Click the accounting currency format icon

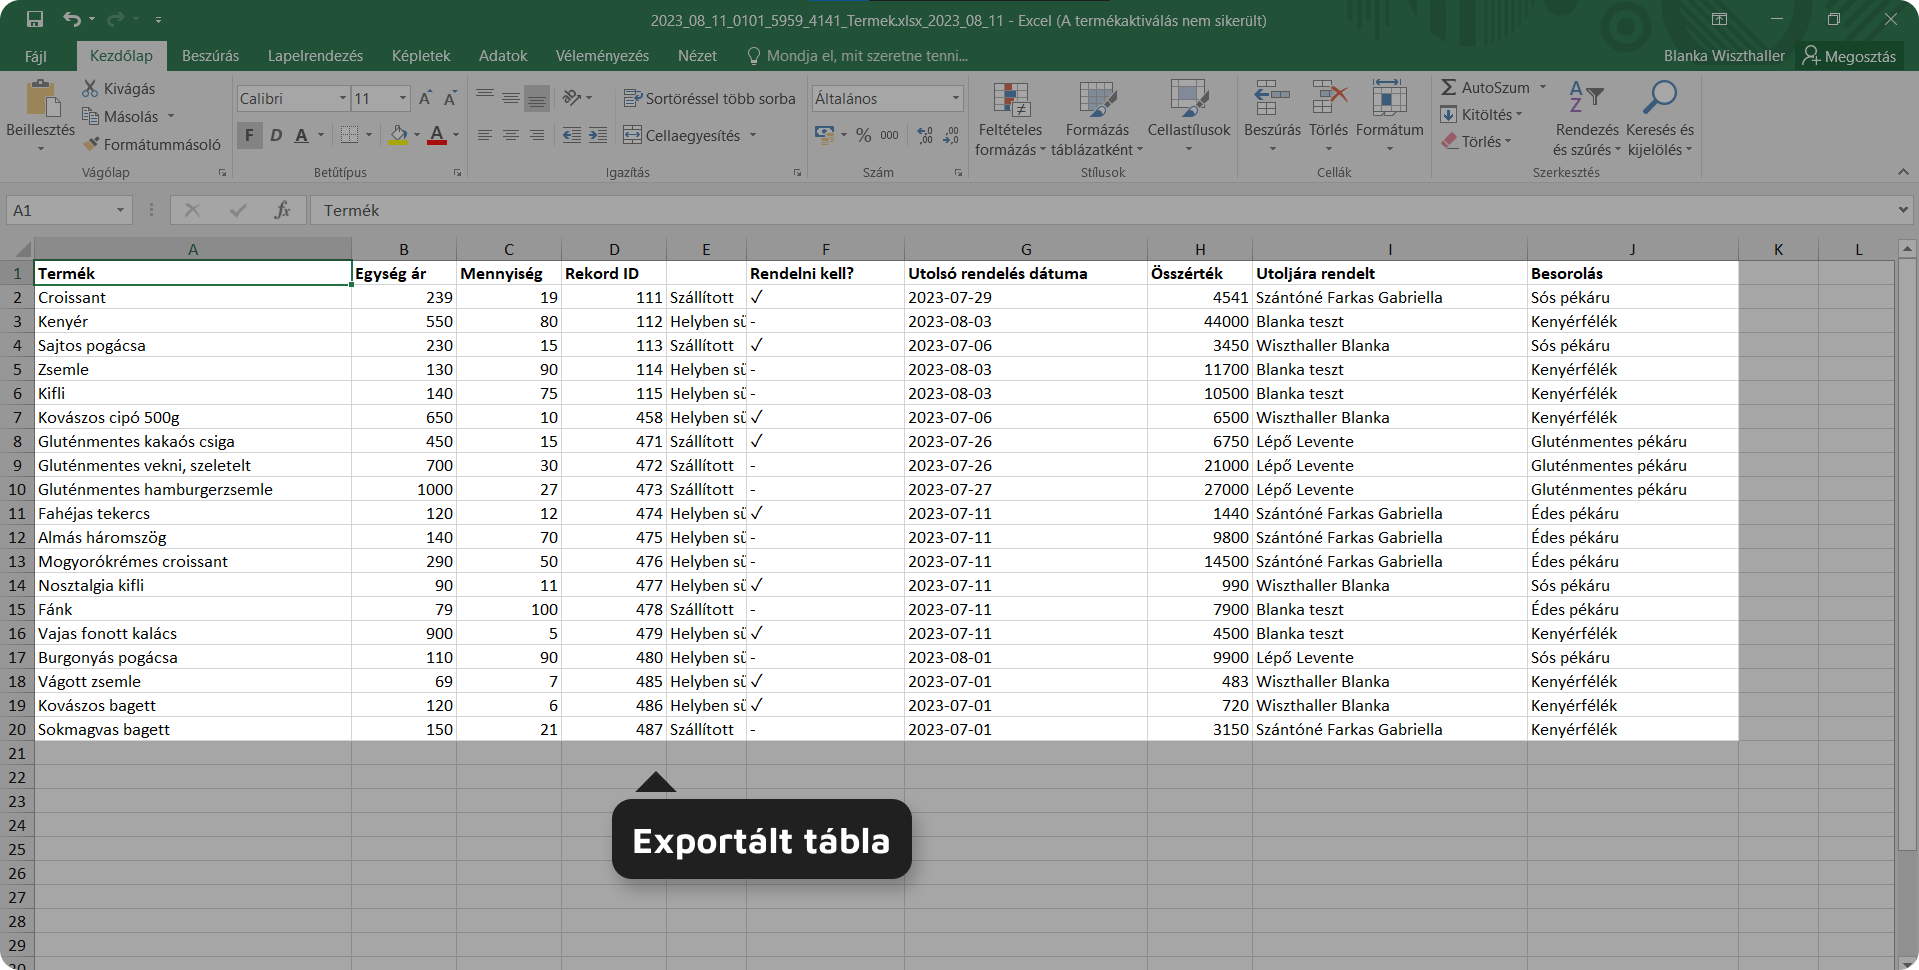tap(824, 135)
